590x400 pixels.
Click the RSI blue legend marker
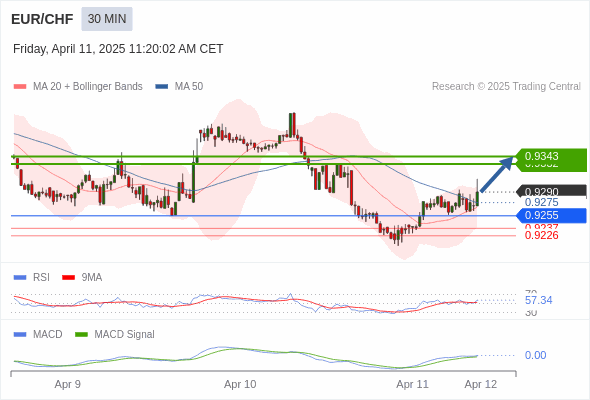click(x=20, y=278)
